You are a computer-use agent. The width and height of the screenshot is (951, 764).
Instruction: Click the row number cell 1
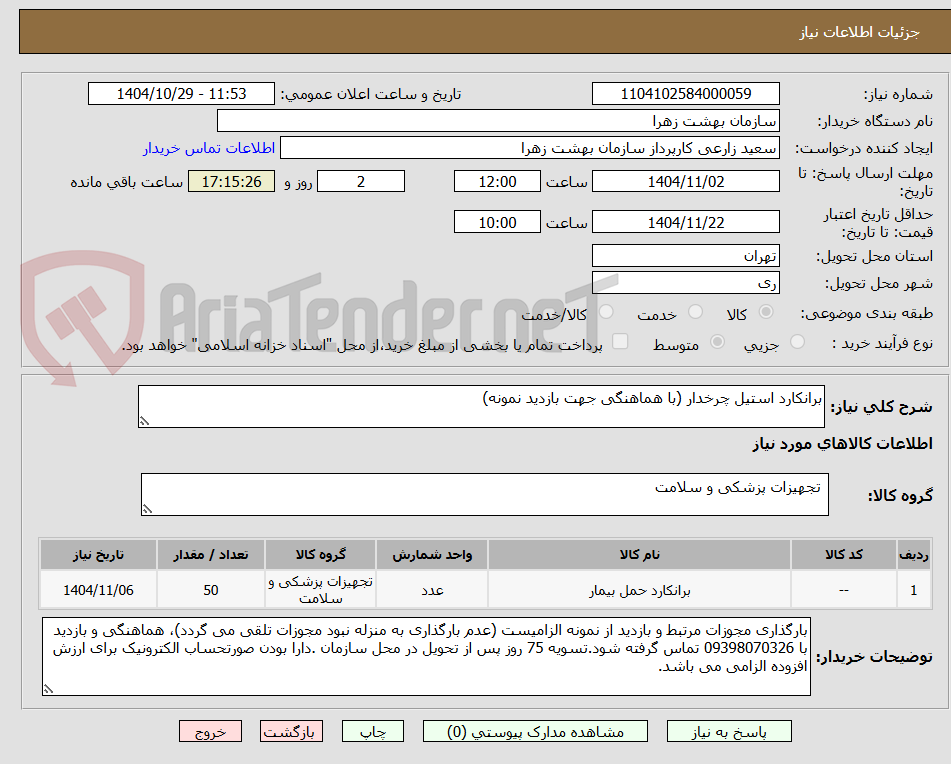tap(914, 590)
